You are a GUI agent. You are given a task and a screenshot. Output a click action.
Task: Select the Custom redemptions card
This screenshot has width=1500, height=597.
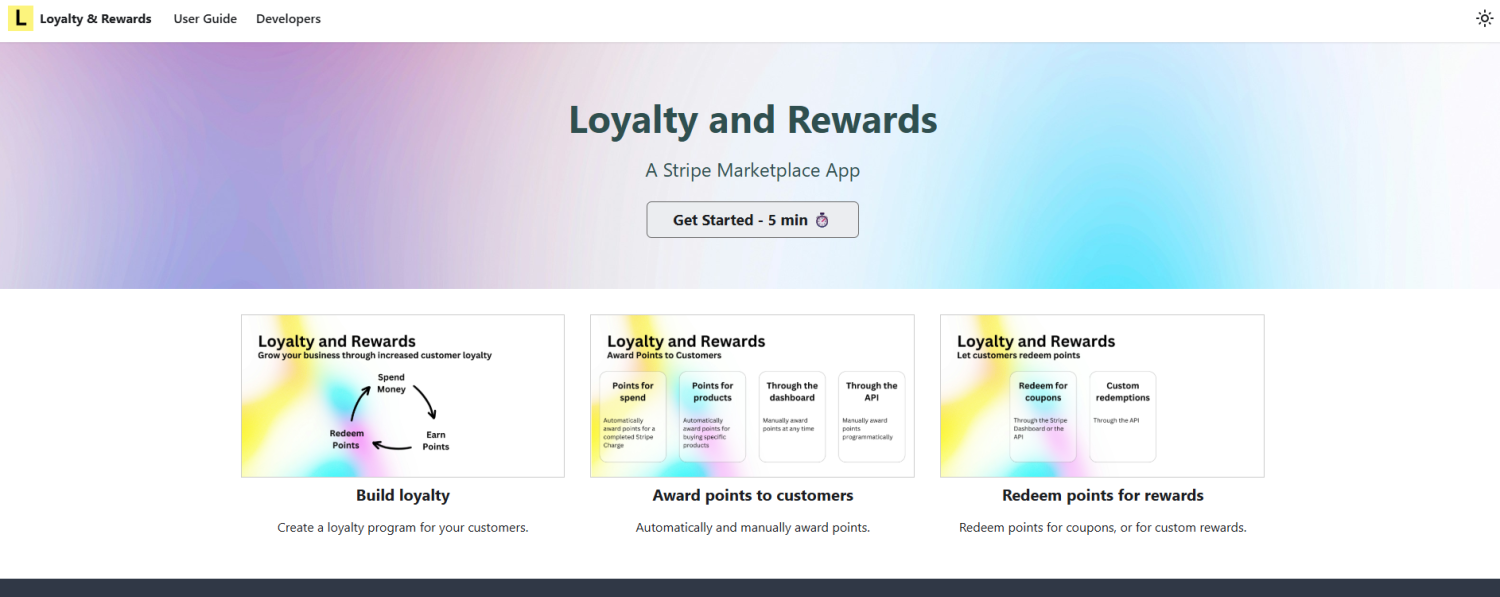click(x=1122, y=417)
